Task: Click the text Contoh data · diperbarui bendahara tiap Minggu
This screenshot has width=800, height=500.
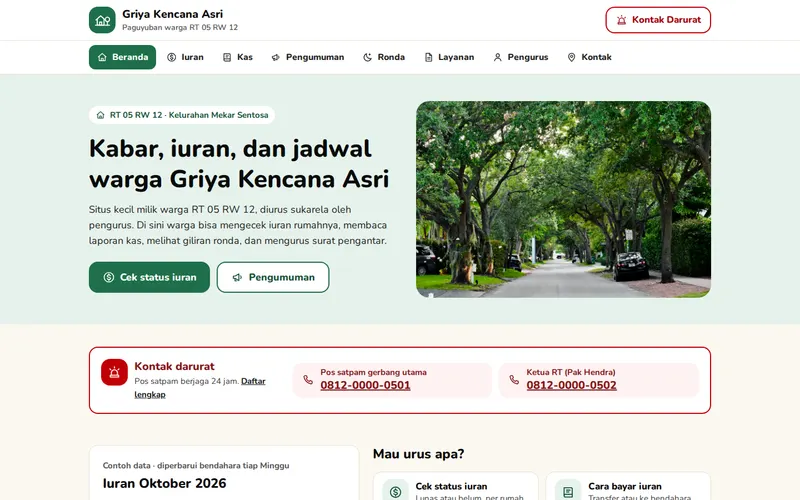Action: click(196, 465)
